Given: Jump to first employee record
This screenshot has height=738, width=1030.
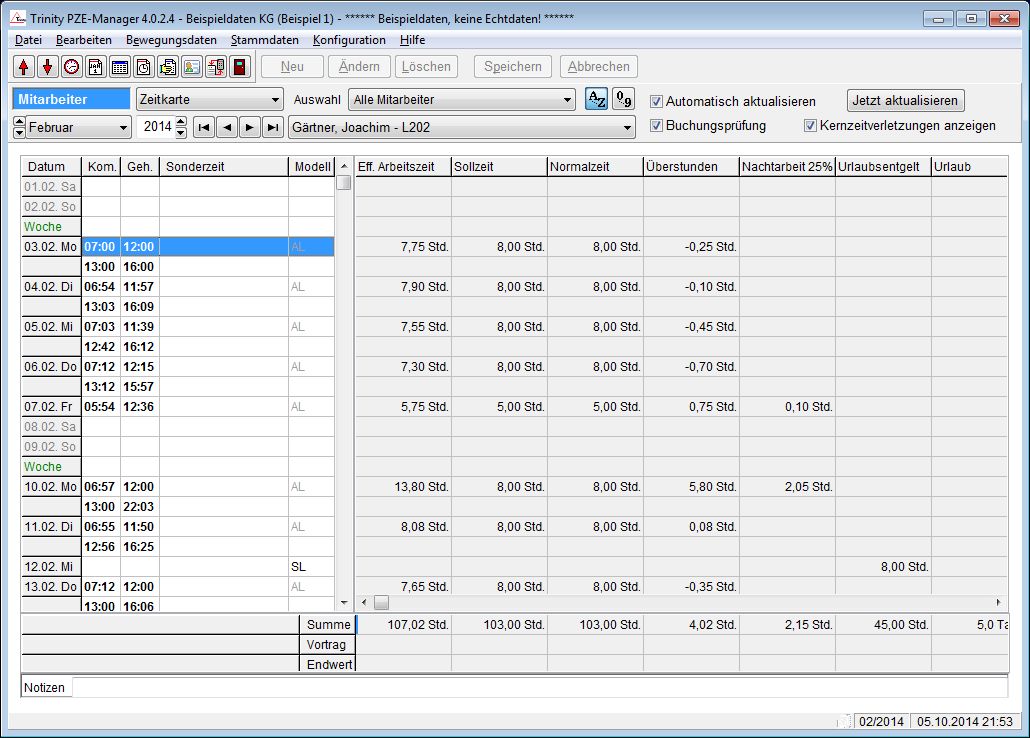Looking at the screenshot, I should (x=203, y=127).
